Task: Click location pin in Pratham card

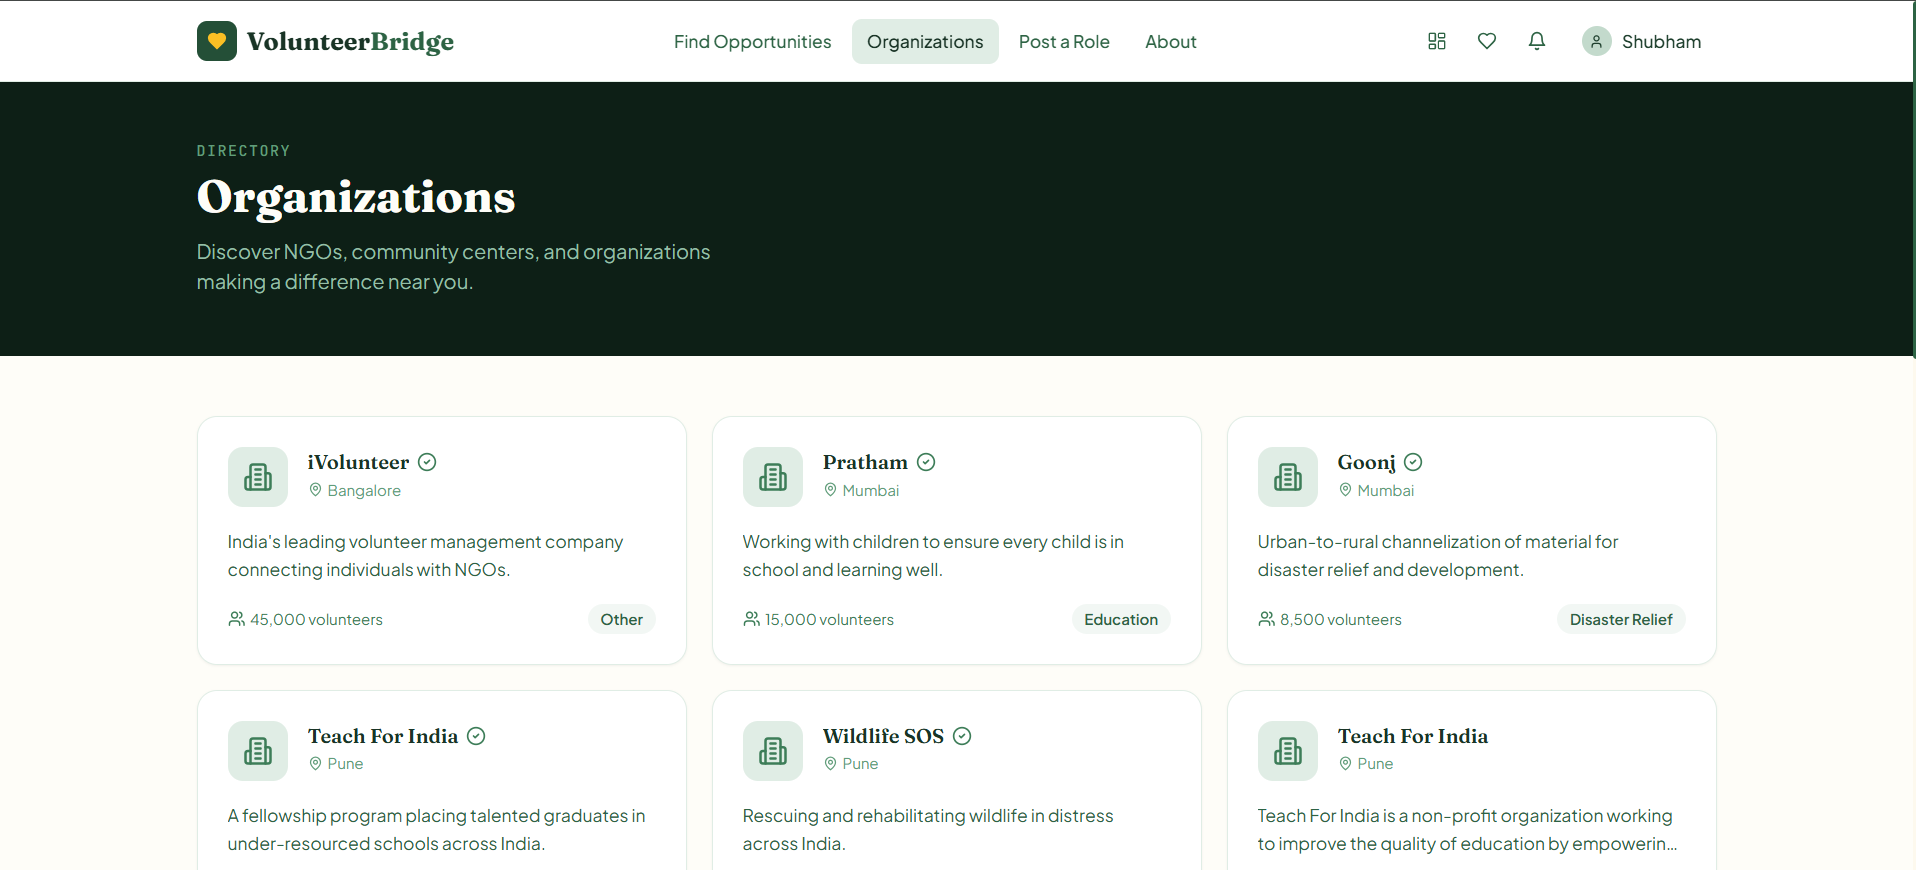Action: 830,490
